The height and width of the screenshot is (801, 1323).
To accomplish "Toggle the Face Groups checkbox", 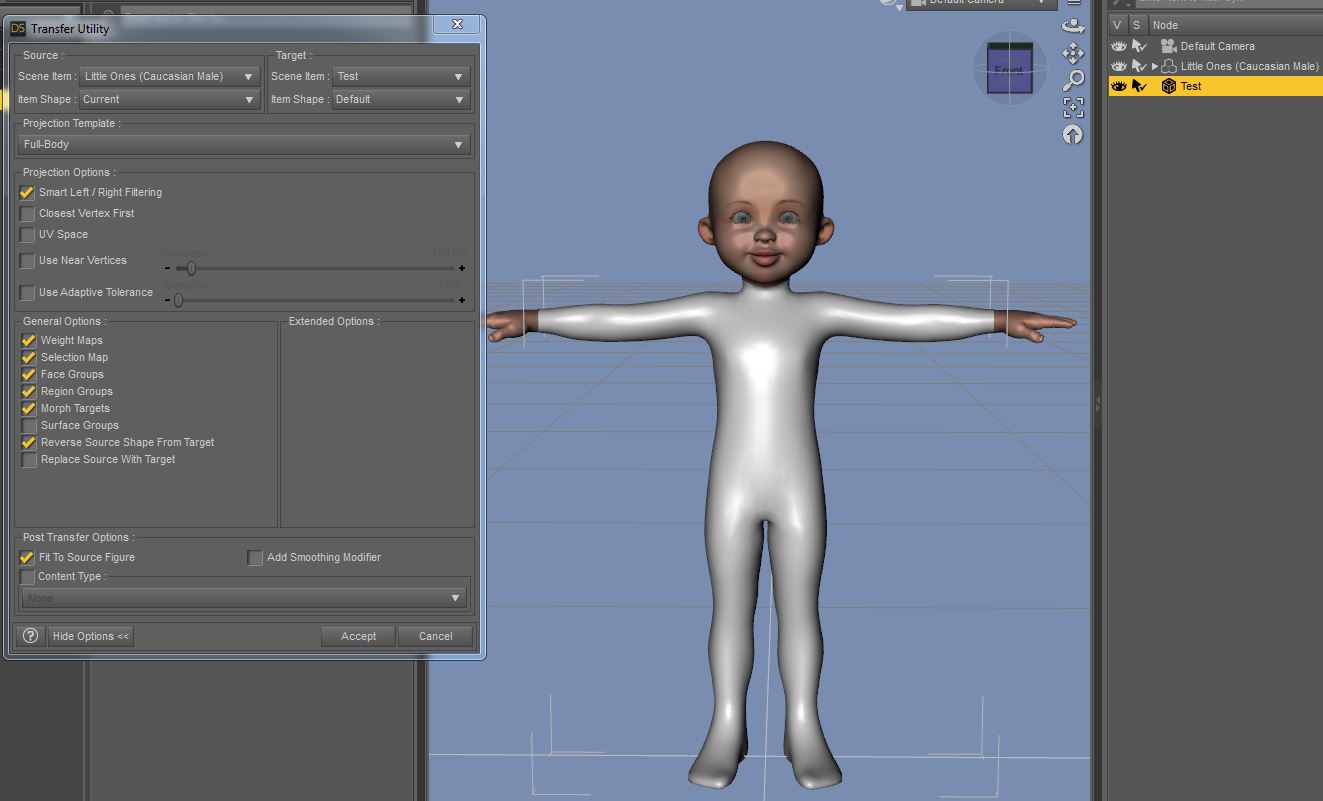I will 29,374.
